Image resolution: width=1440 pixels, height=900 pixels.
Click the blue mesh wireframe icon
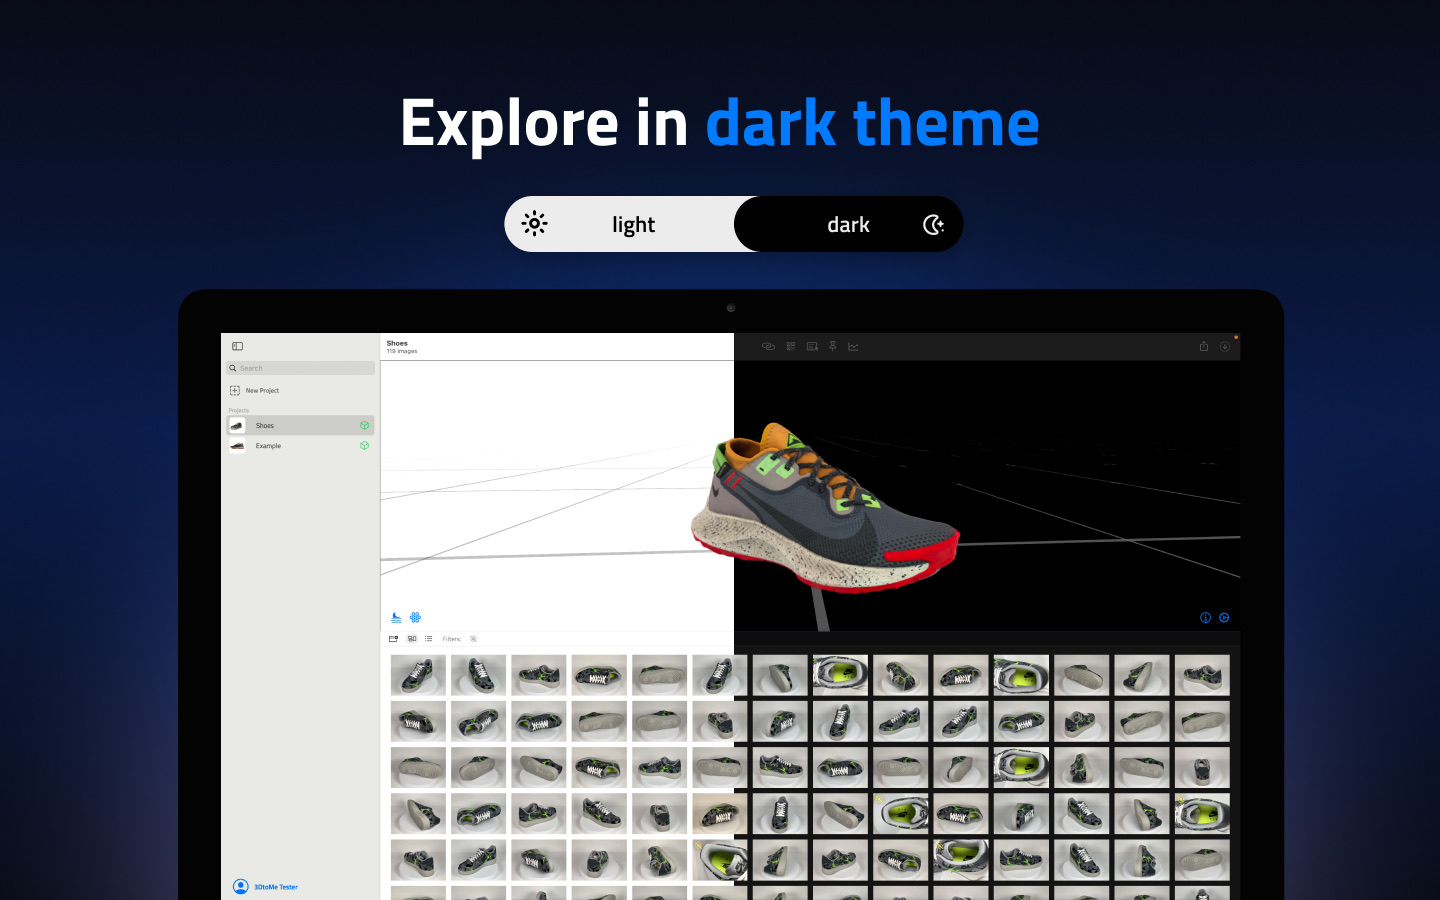[x=415, y=617]
